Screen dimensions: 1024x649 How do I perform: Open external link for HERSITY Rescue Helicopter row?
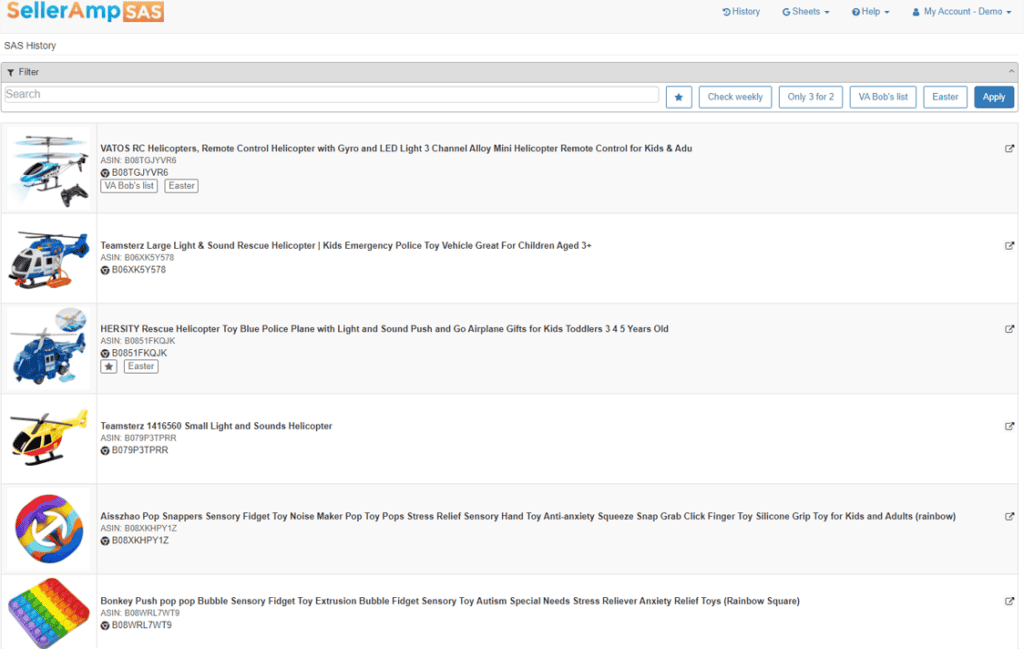pyautogui.click(x=1009, y=329)
